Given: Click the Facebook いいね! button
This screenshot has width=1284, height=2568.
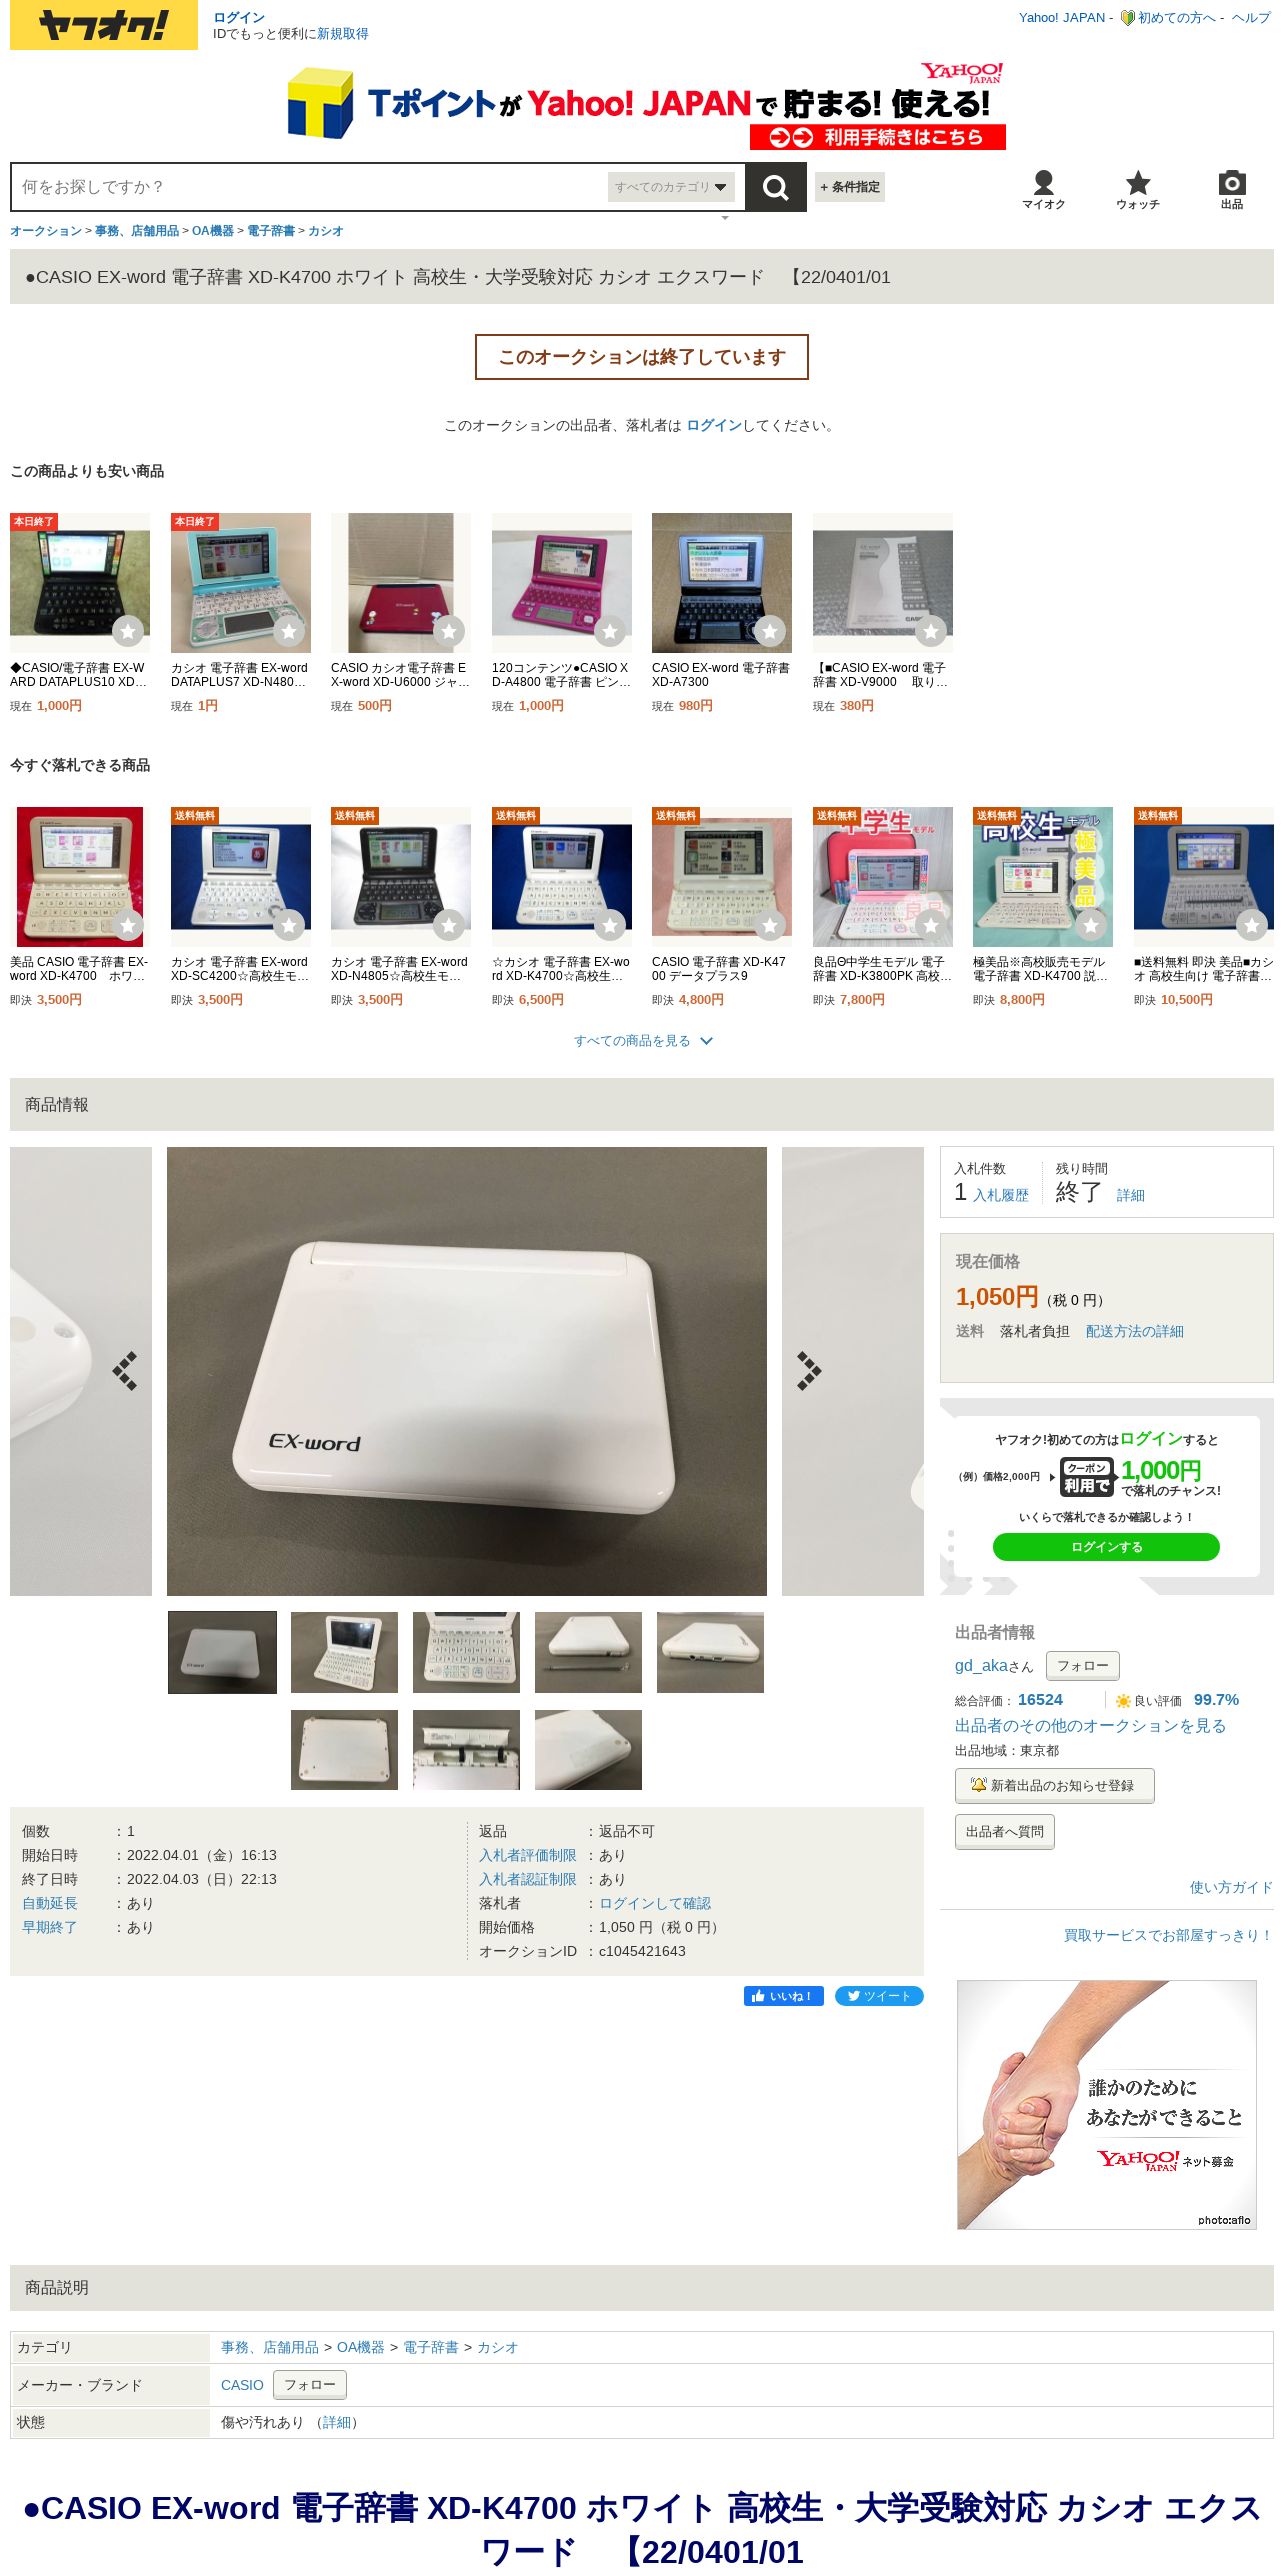Looking at the screenshot, I should click(x=783, y=1995).
